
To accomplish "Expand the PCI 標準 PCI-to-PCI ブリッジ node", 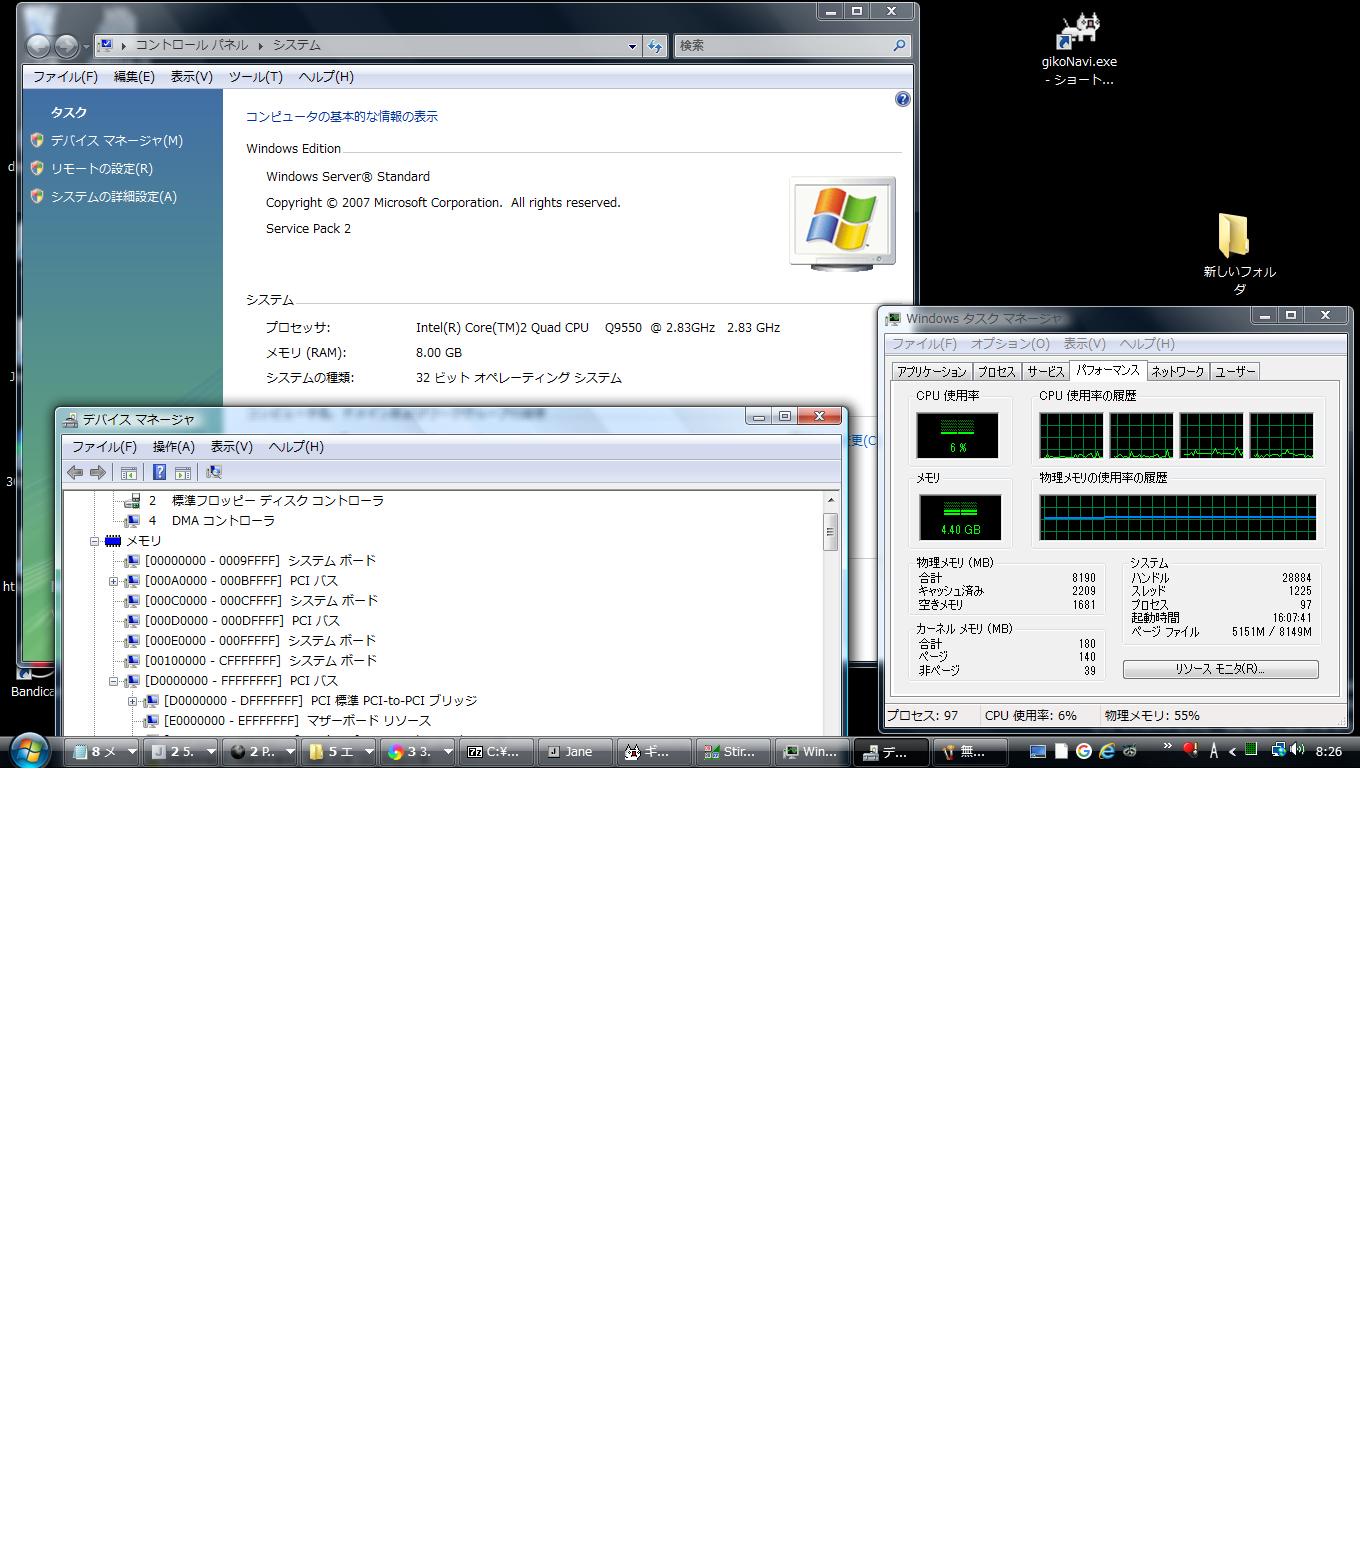I will (x=132, y=701).
